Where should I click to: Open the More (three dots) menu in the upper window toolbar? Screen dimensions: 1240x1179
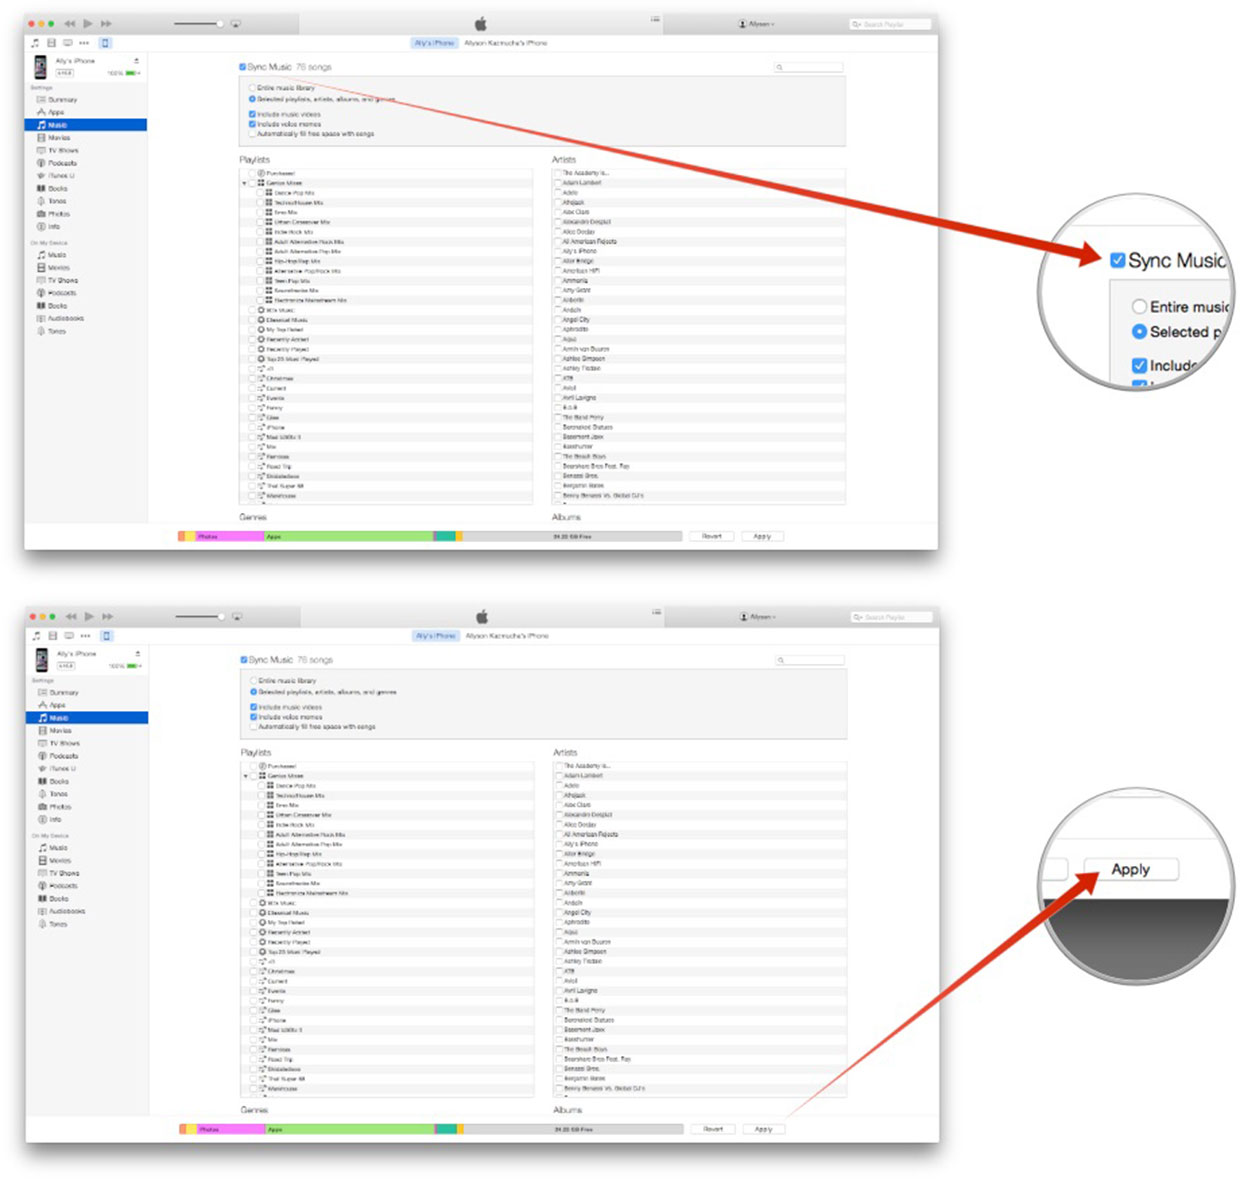click(x=84, y=43)
